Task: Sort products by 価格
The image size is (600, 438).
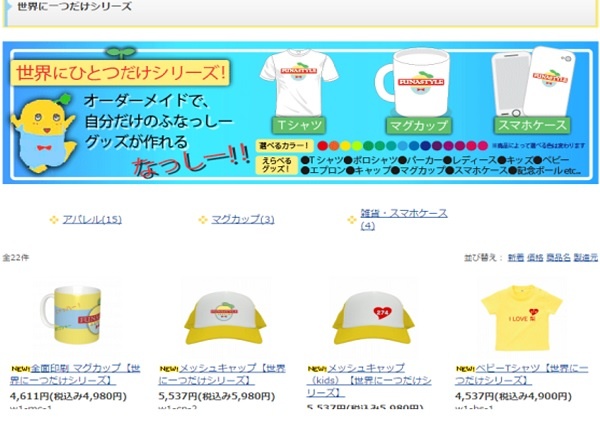Action: click(x=535, y=257)
